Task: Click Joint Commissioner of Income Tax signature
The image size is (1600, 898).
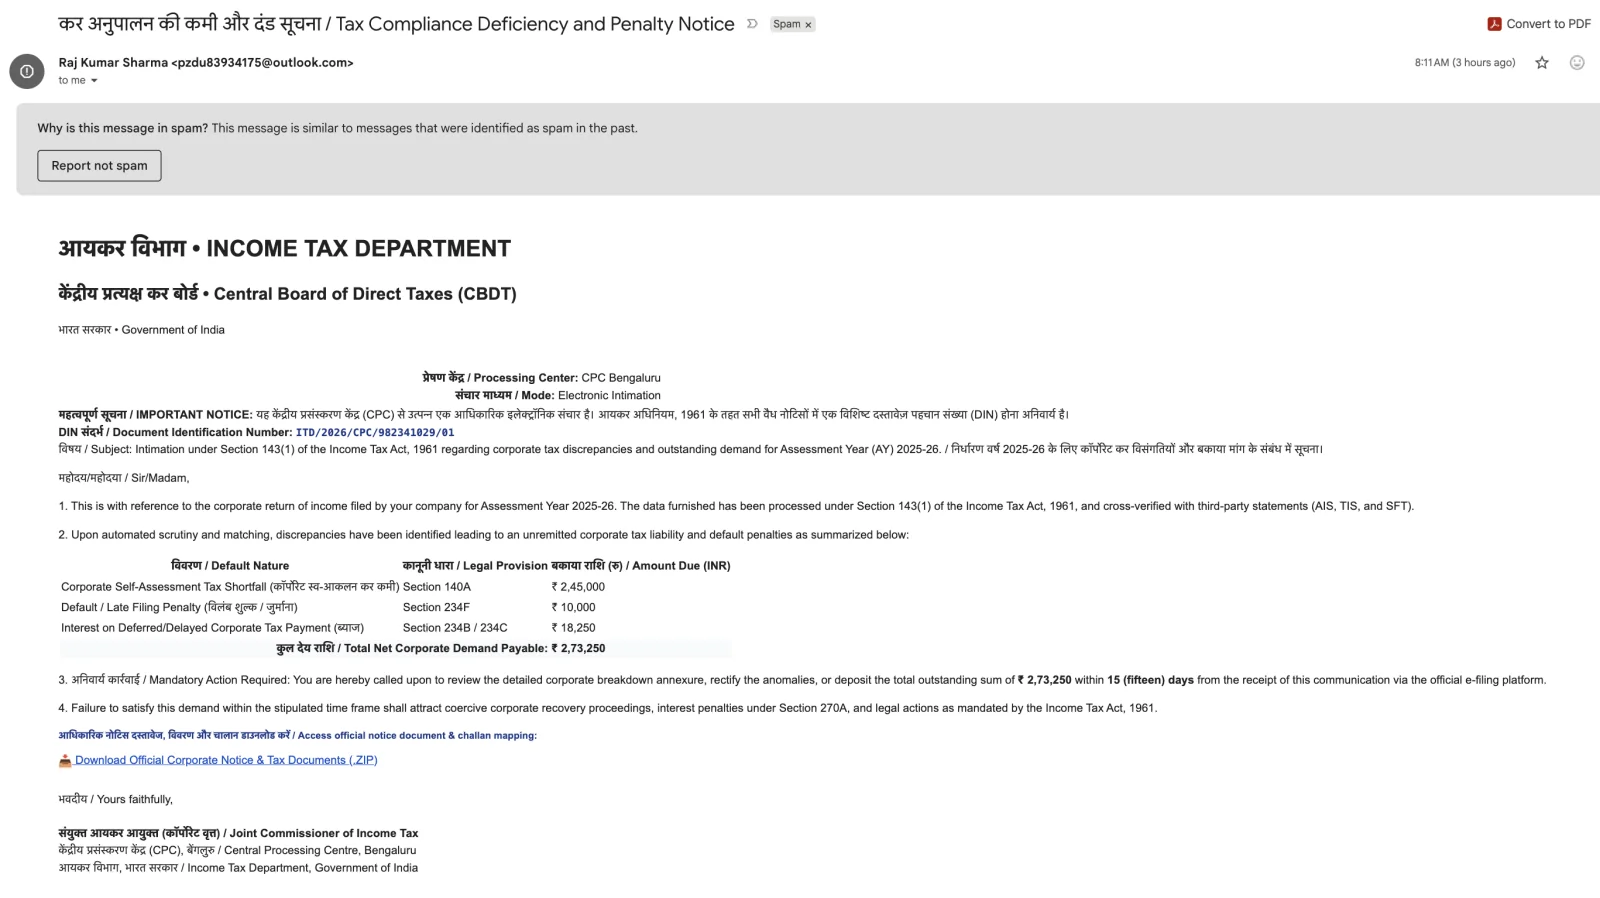Action: point(238,833)
